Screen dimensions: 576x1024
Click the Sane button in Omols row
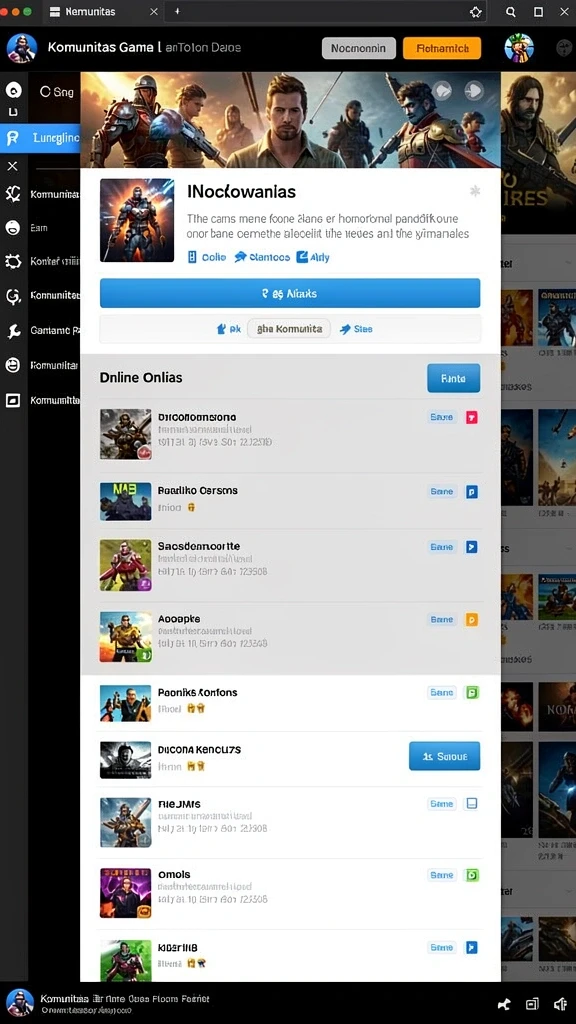tap(441, 875)
